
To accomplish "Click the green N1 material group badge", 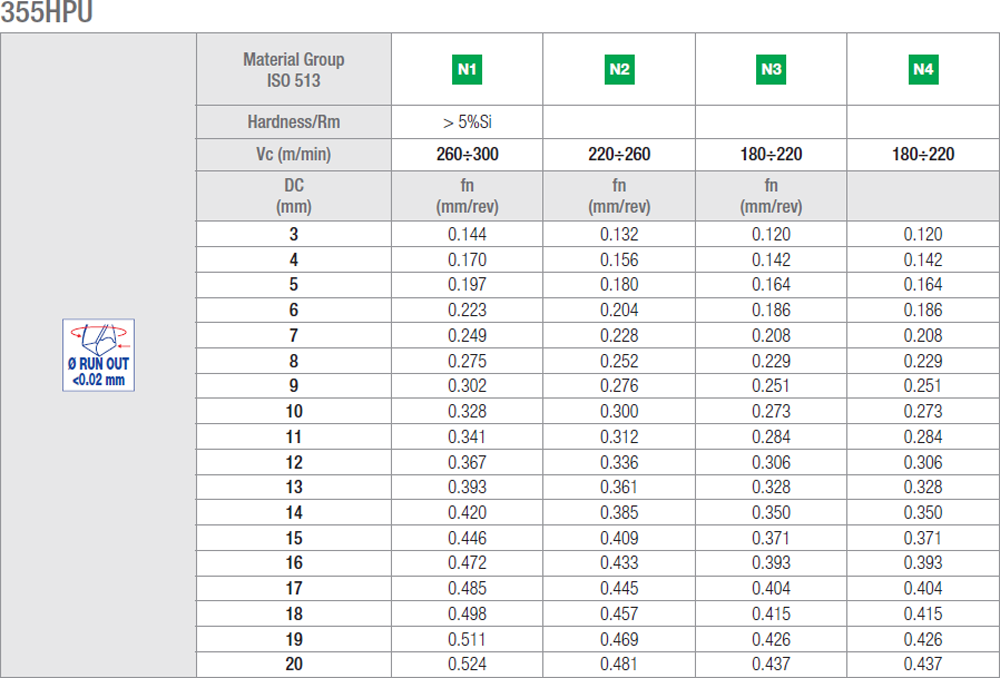I will [467, 70].
